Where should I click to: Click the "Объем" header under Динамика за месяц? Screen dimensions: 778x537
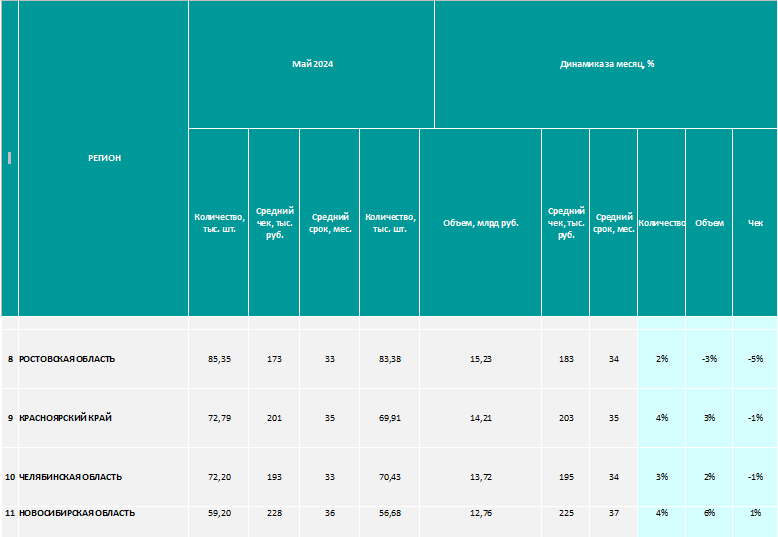709,223
